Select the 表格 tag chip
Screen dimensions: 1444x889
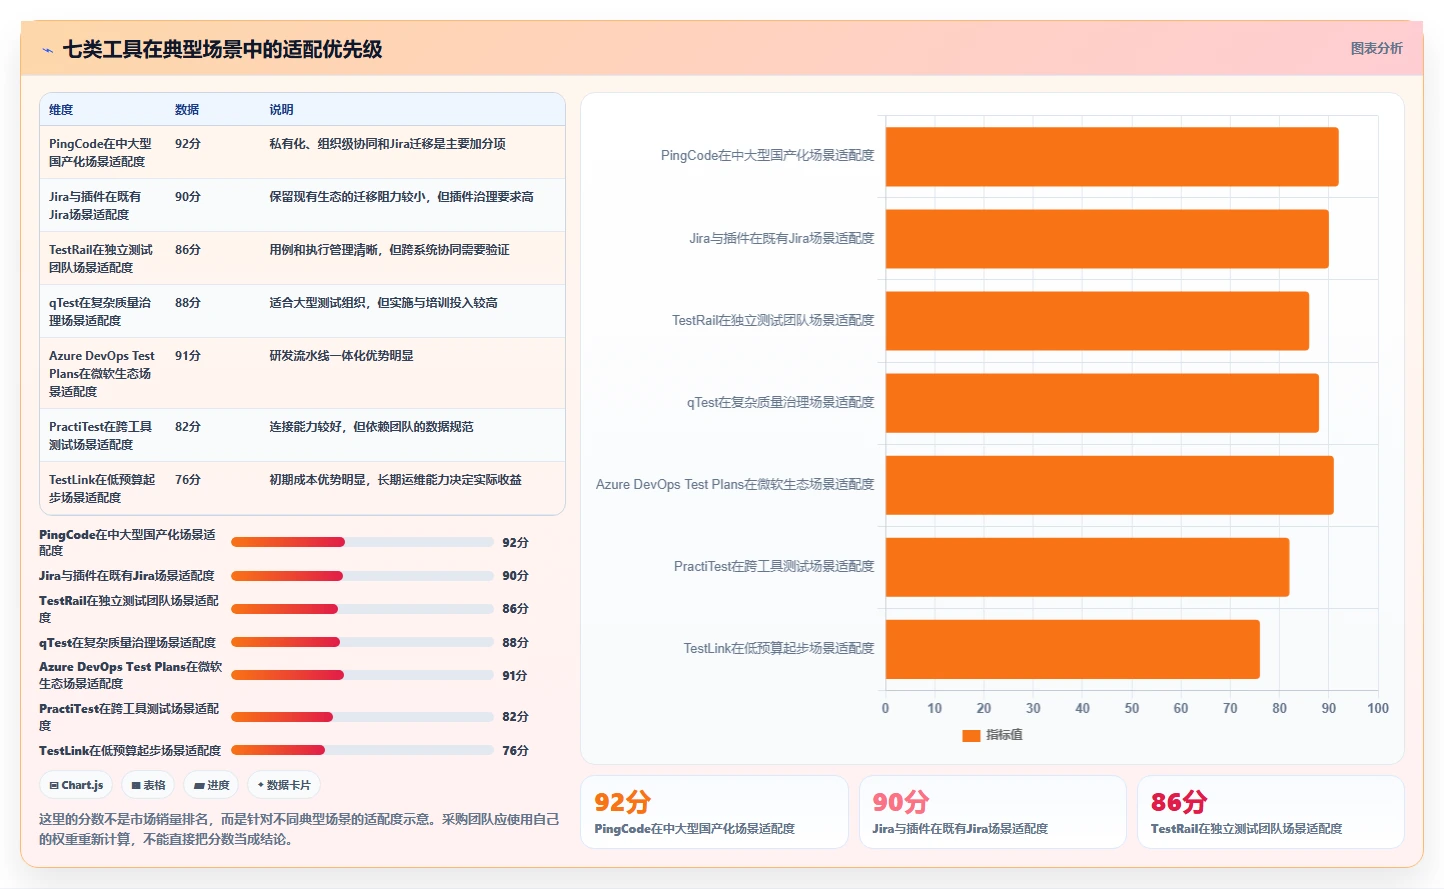tap(148, 785)
